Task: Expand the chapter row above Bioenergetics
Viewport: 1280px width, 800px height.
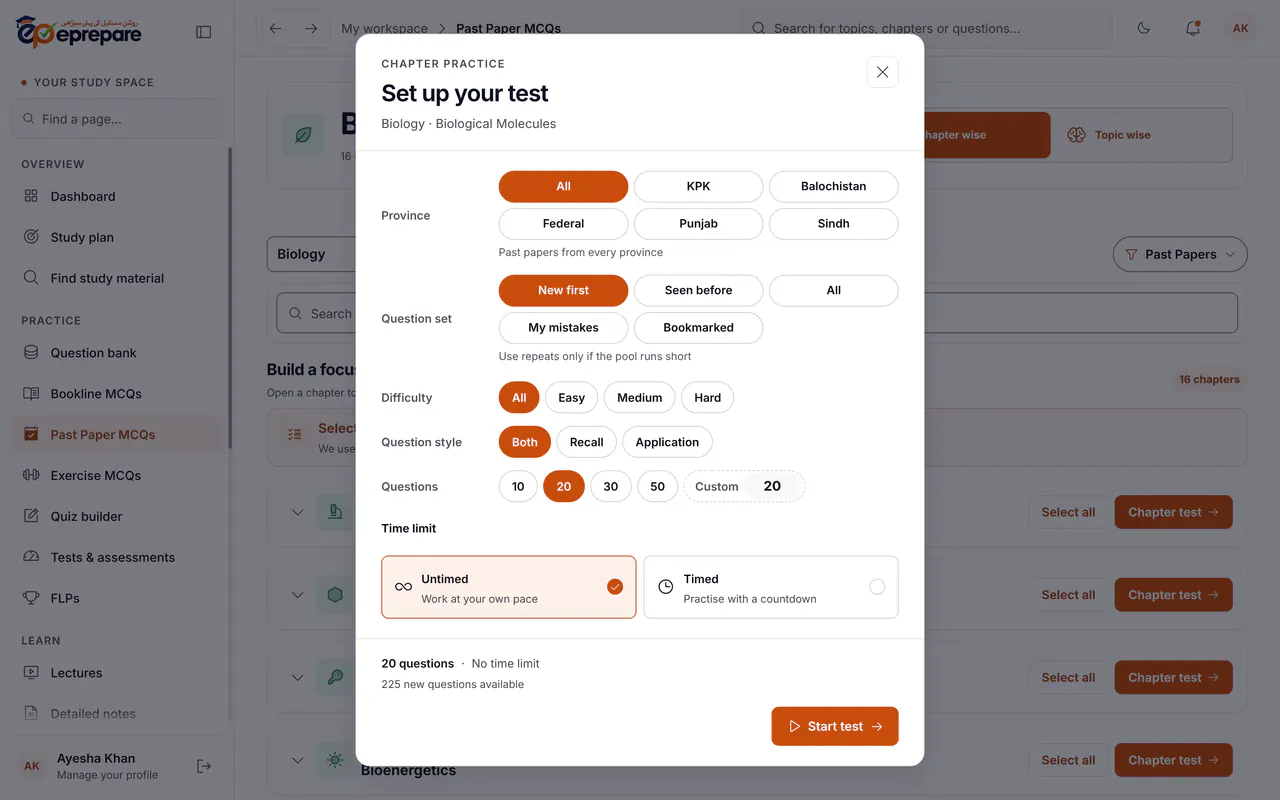Action: pyautogui.click(x=297, y=677)
